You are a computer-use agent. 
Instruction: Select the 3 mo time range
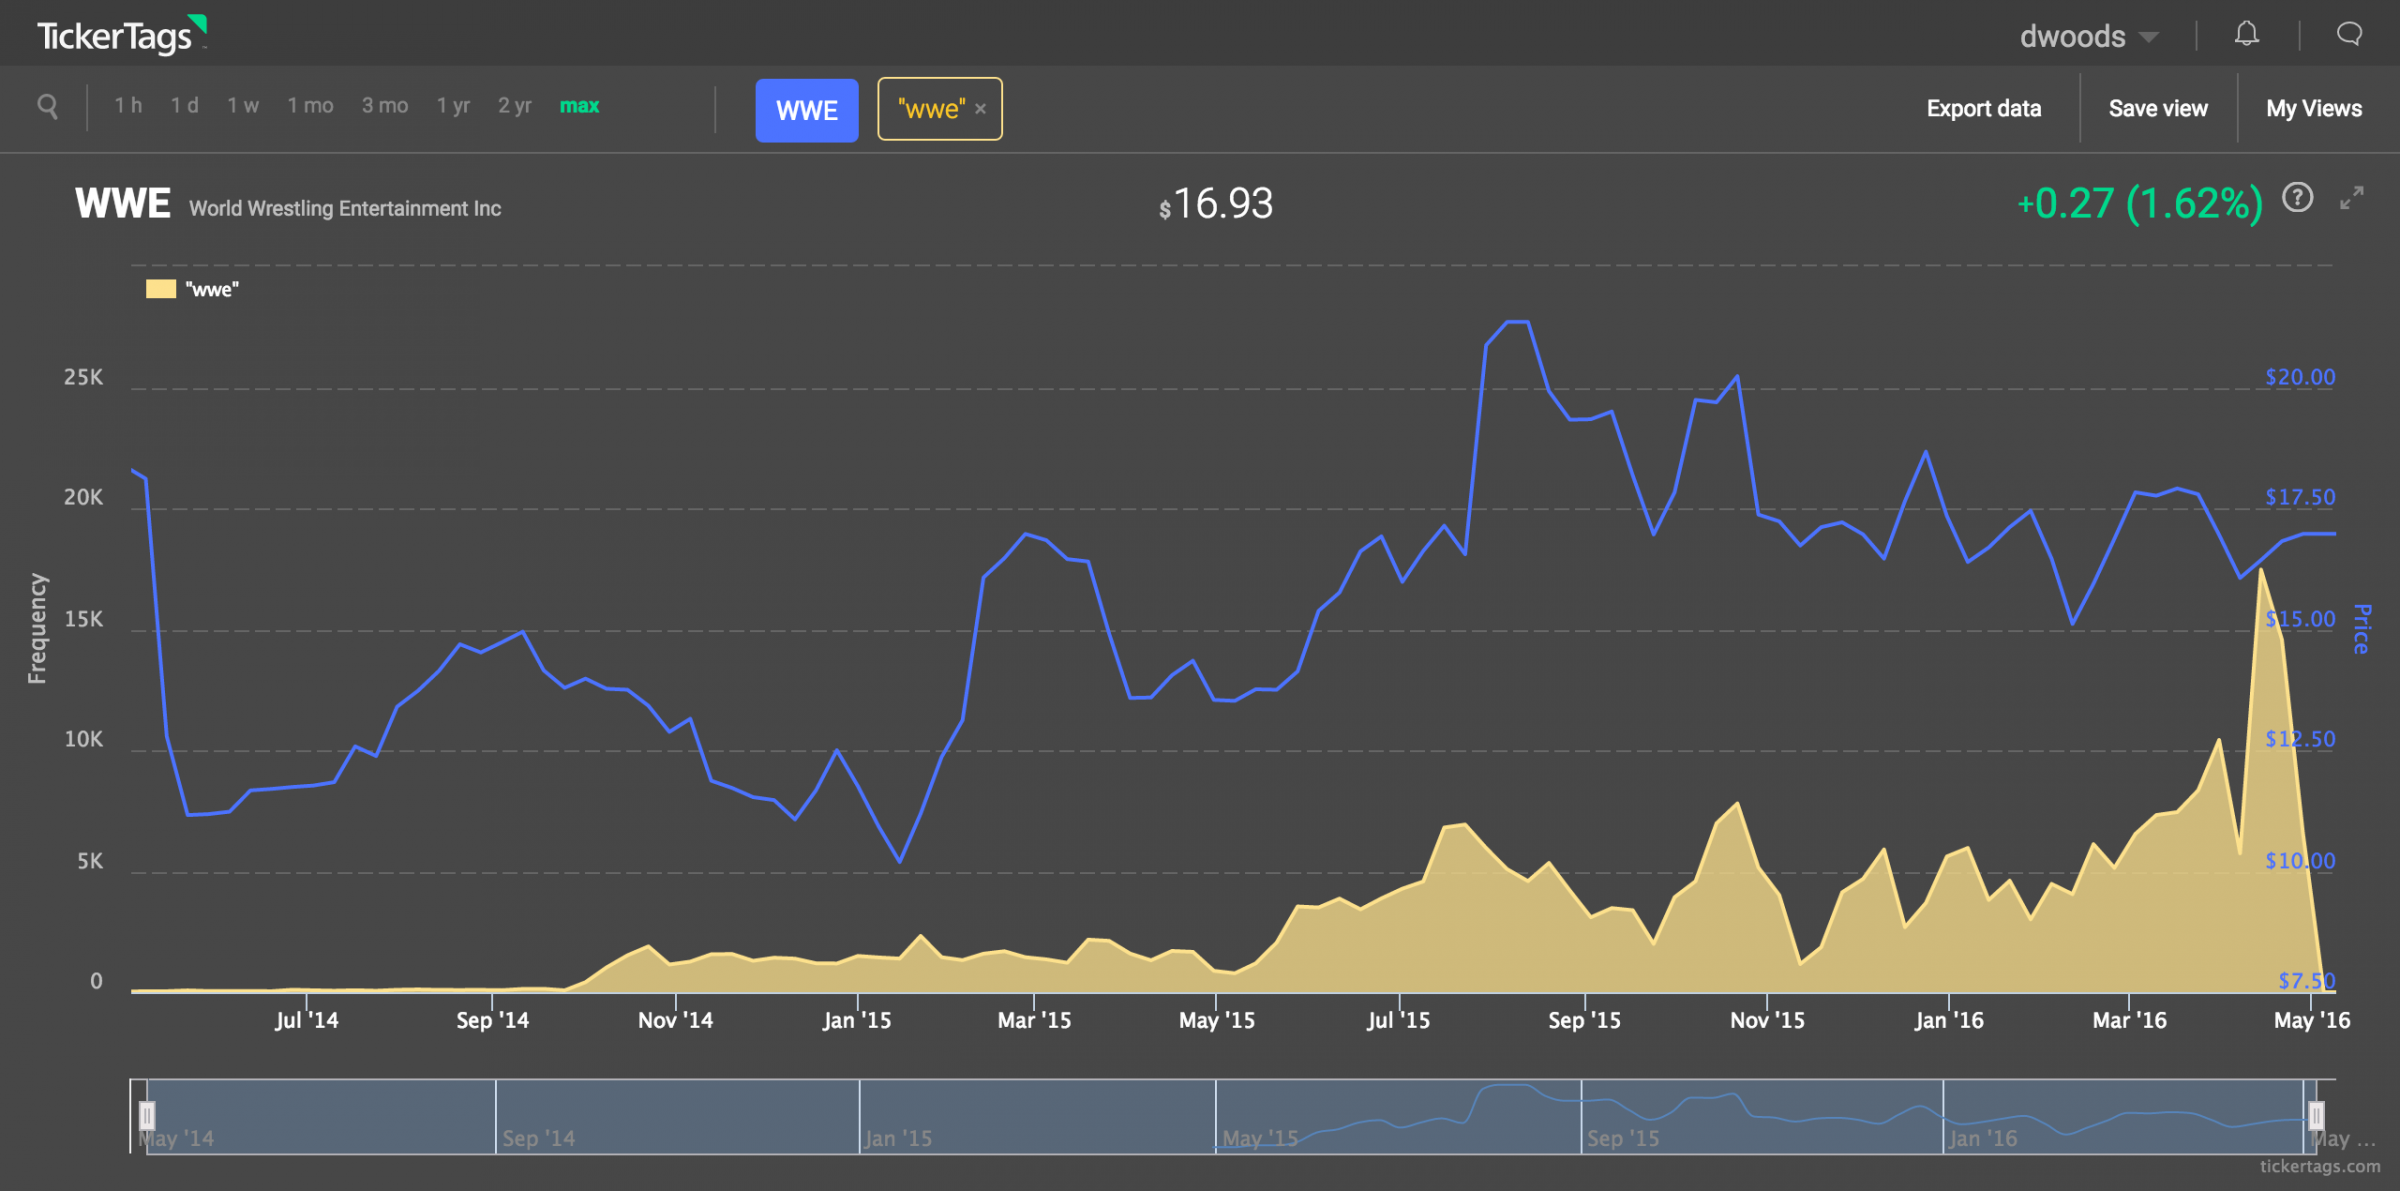[385, 105]
